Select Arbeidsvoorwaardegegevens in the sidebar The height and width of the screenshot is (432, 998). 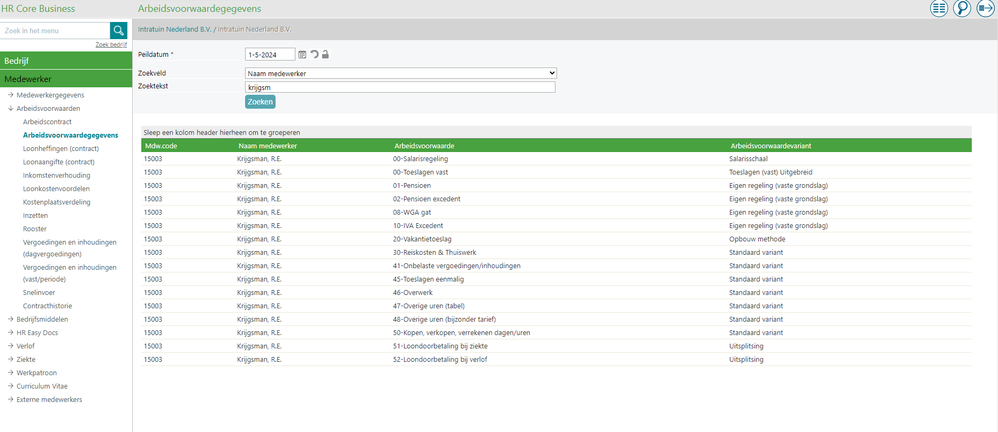[70, 135]
